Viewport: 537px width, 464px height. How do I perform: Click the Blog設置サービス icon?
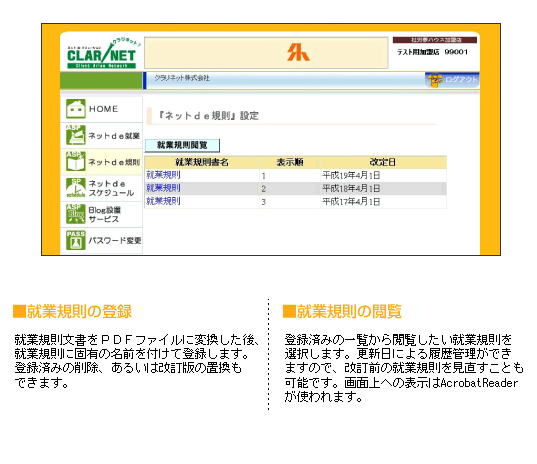(75, 214)
